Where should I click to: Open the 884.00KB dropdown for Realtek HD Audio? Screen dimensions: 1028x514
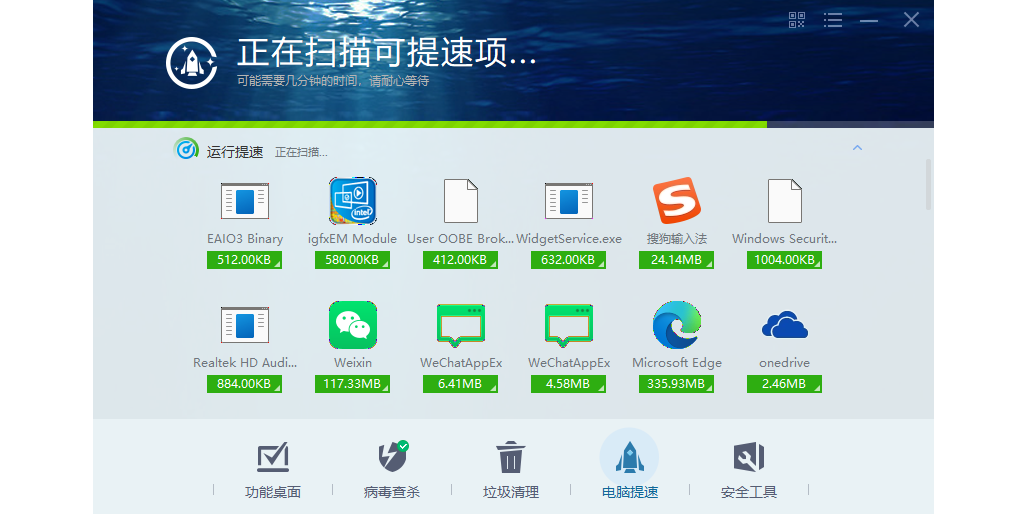click(x=245, y=384)
